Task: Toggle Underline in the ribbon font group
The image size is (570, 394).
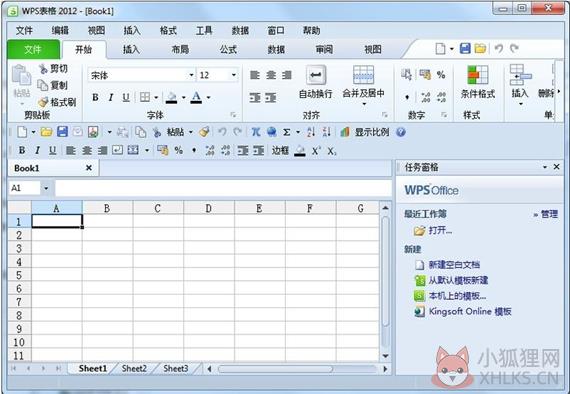Action: click(126, 97)
